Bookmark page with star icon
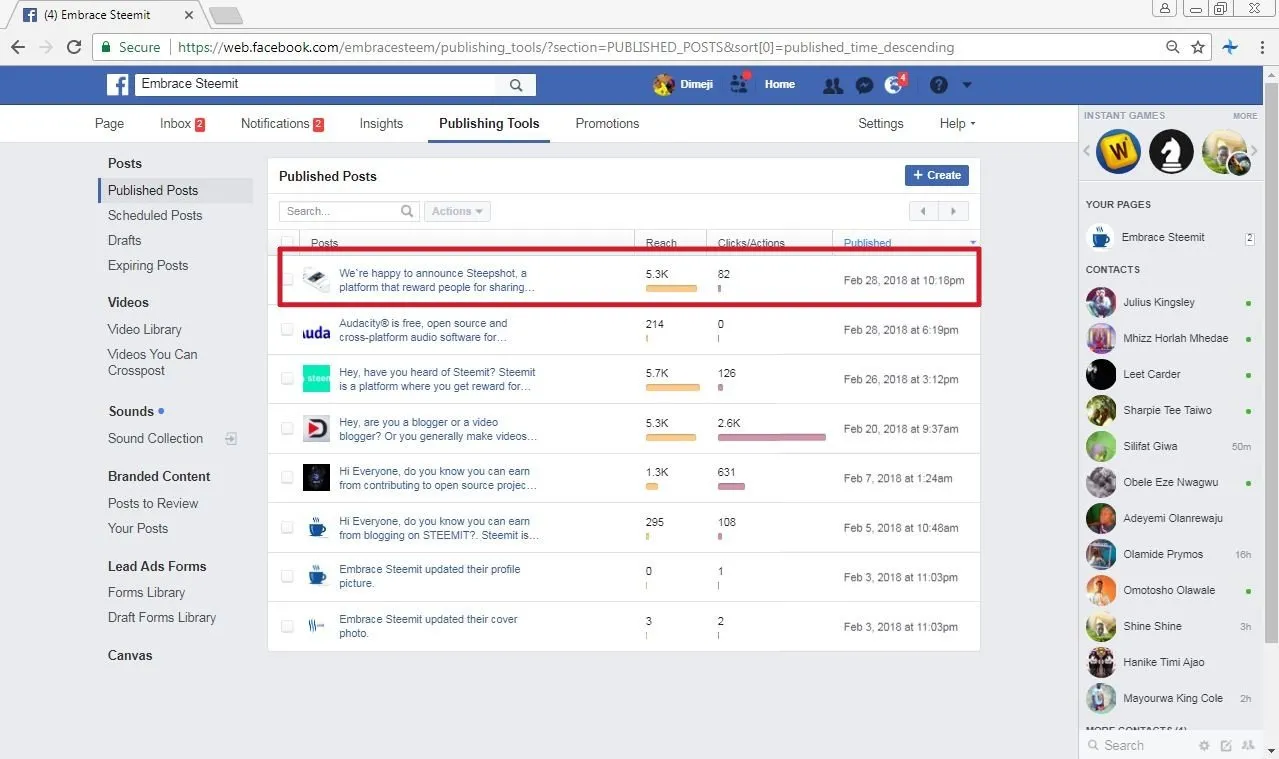Screen dimensions: 1279x759 [1197, 47]
